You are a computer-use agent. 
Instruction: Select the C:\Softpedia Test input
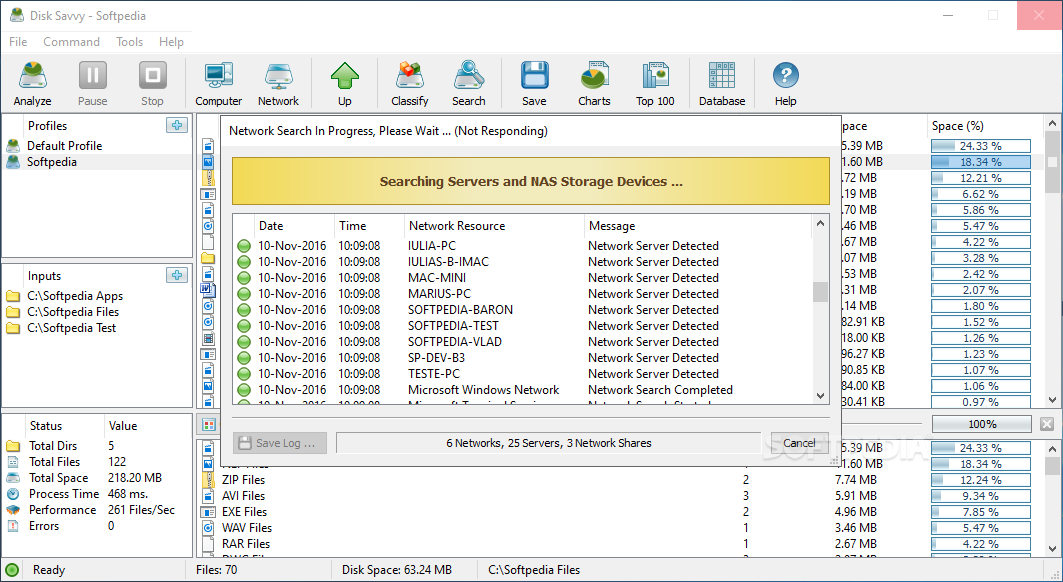pos(71,328)
